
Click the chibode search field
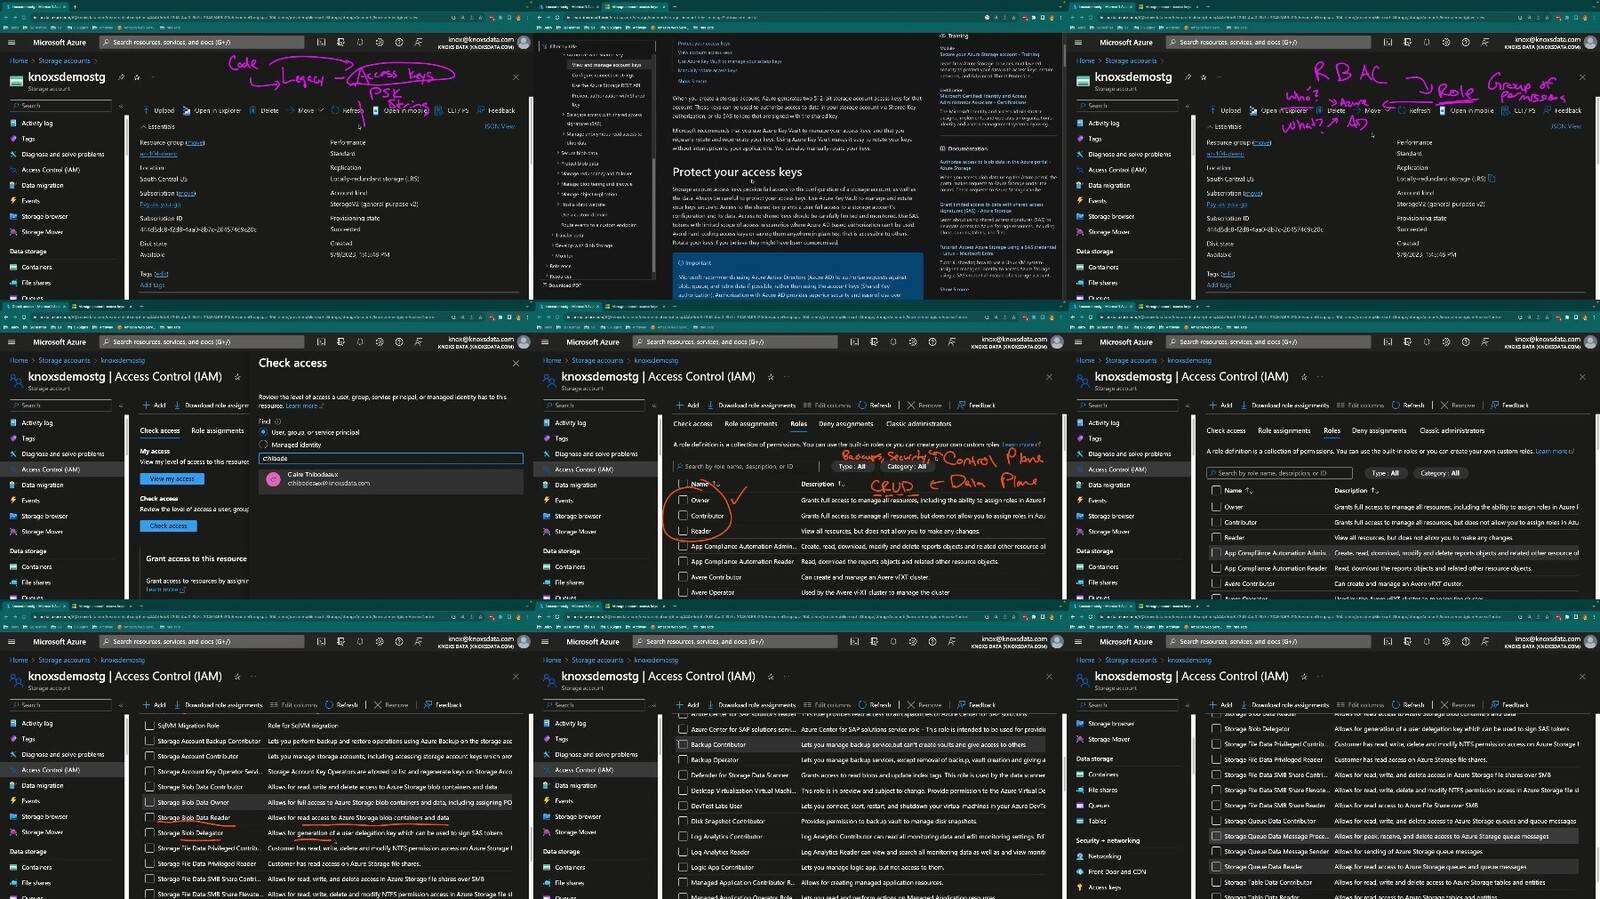pyautogui.click(x=391, y=458)
